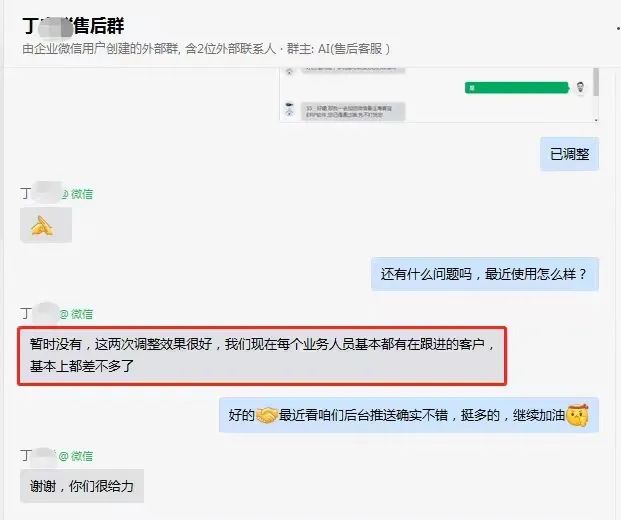Click the smiling face emoji after 继续加油
Viewport: 621px width, 520px height.
tap(577, 415)
